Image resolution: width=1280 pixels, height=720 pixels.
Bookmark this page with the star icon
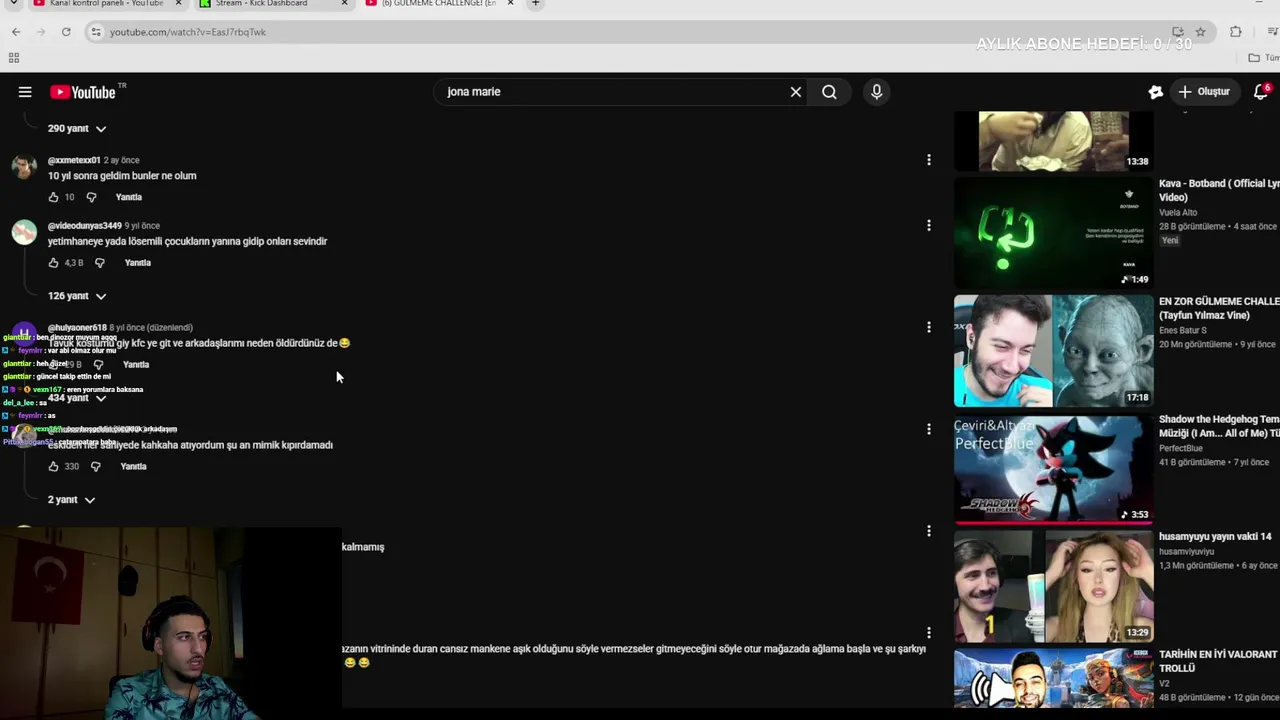1200,32
